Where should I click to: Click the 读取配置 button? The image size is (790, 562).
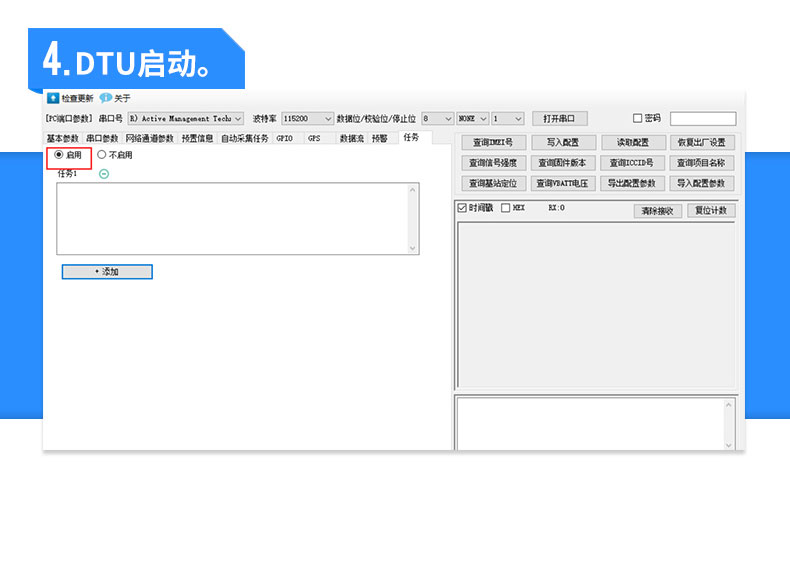click(632, 143)
